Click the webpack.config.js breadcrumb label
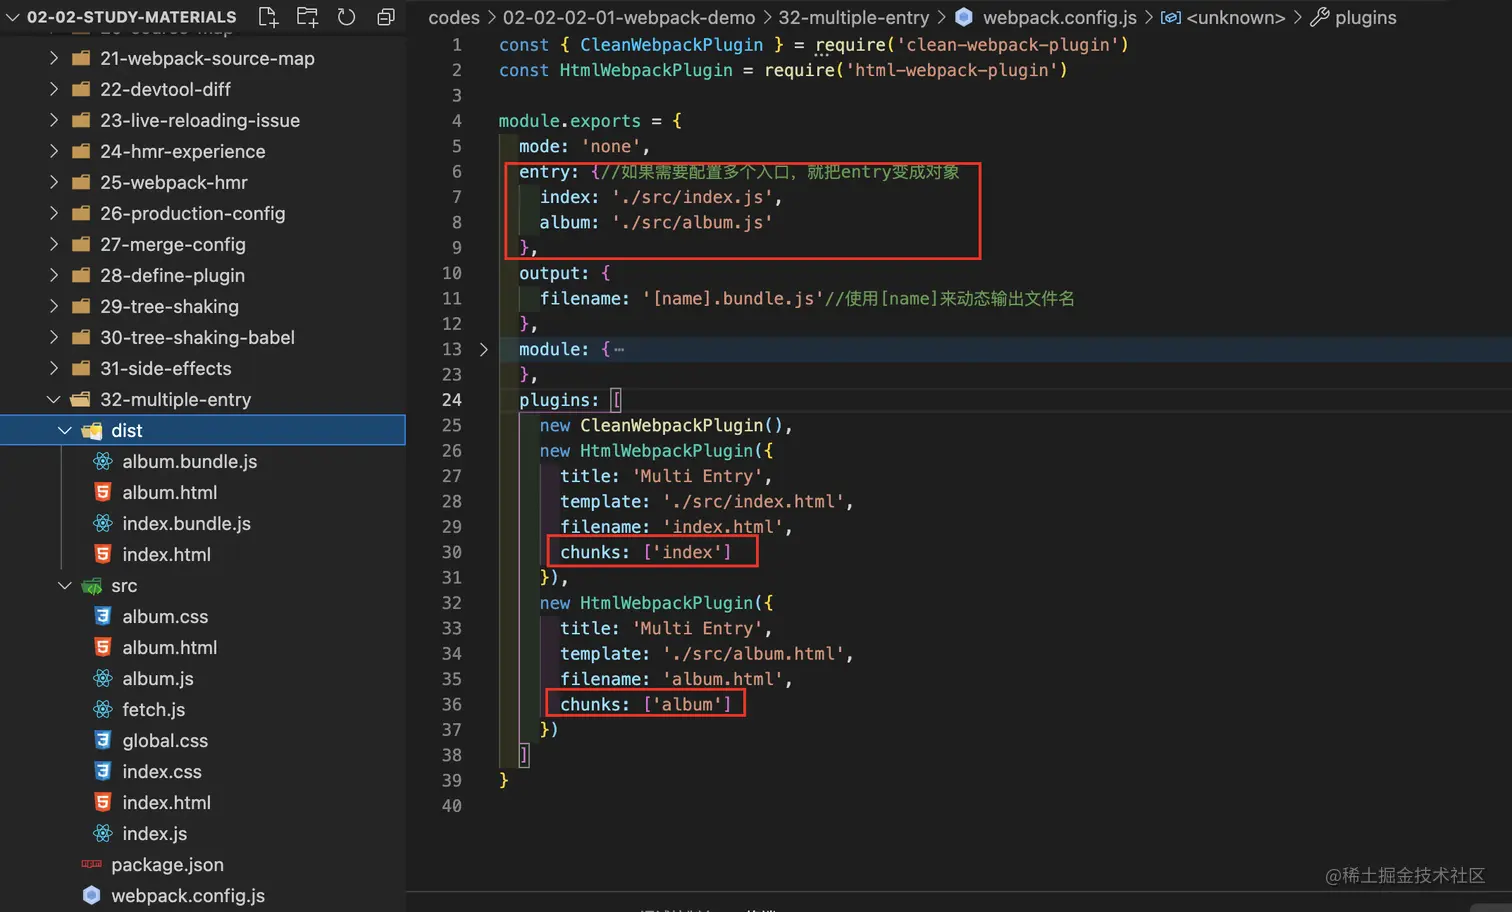Image resolution: width=1512 pixels, height=912 pixels. (x=1060, y=17)
